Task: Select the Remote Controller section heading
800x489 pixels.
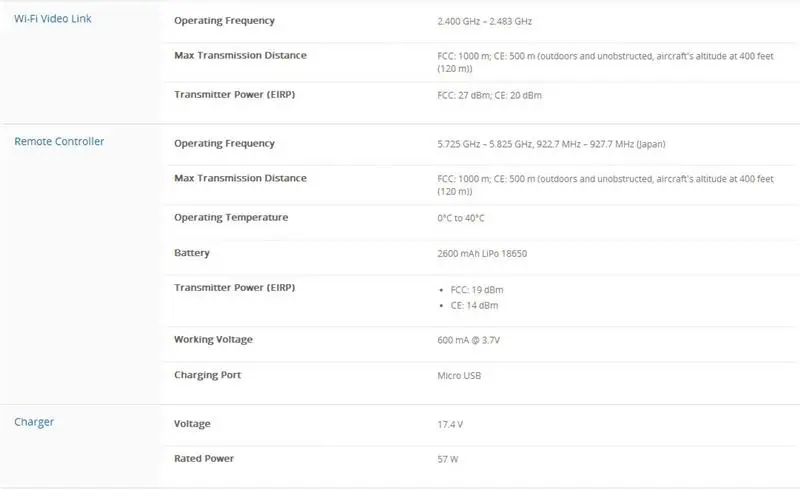Action: click(59, 141)
